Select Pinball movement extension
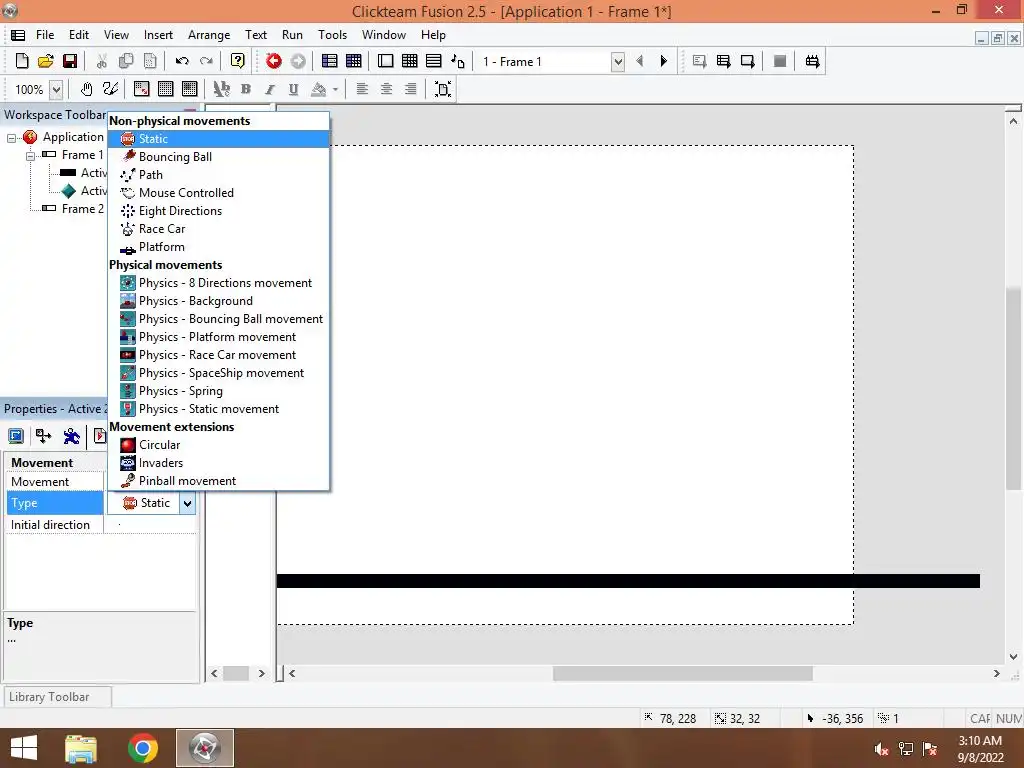The image size is (1024, 768). coord(219,481)
